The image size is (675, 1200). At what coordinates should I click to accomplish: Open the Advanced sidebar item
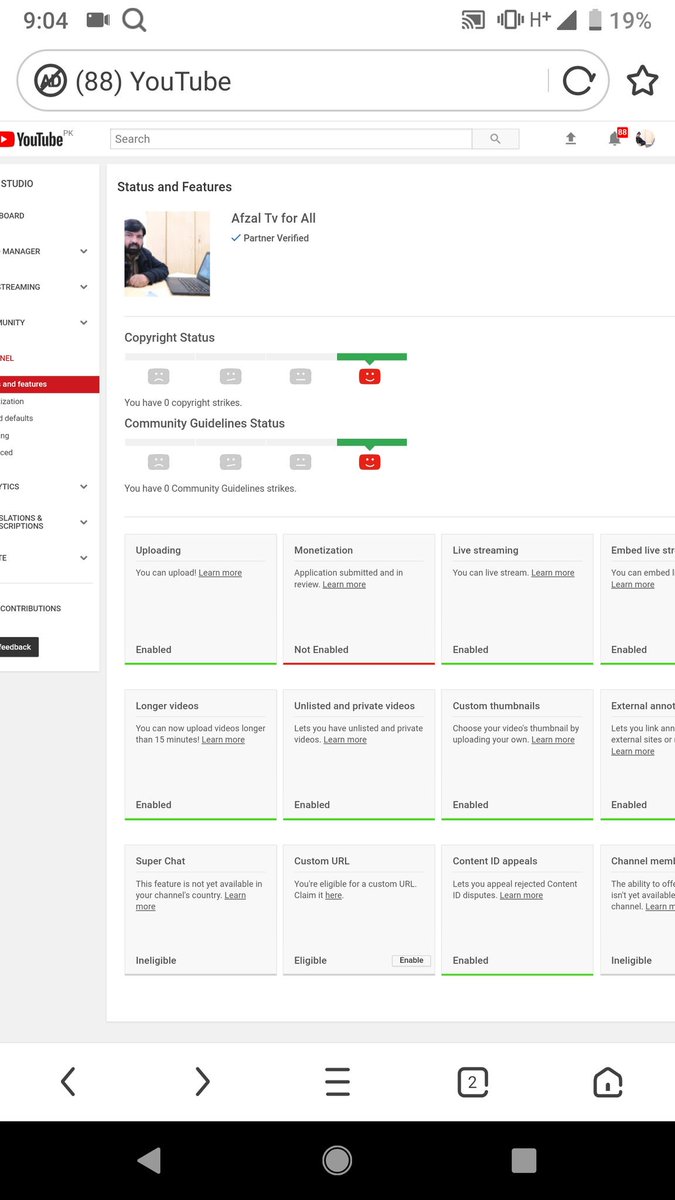7,452
